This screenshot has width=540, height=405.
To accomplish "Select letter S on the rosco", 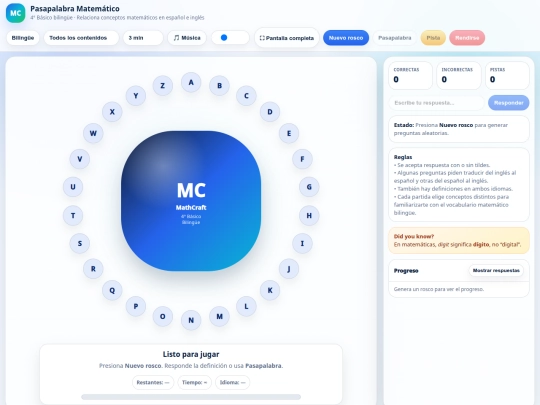I will (x=80, y=243).
